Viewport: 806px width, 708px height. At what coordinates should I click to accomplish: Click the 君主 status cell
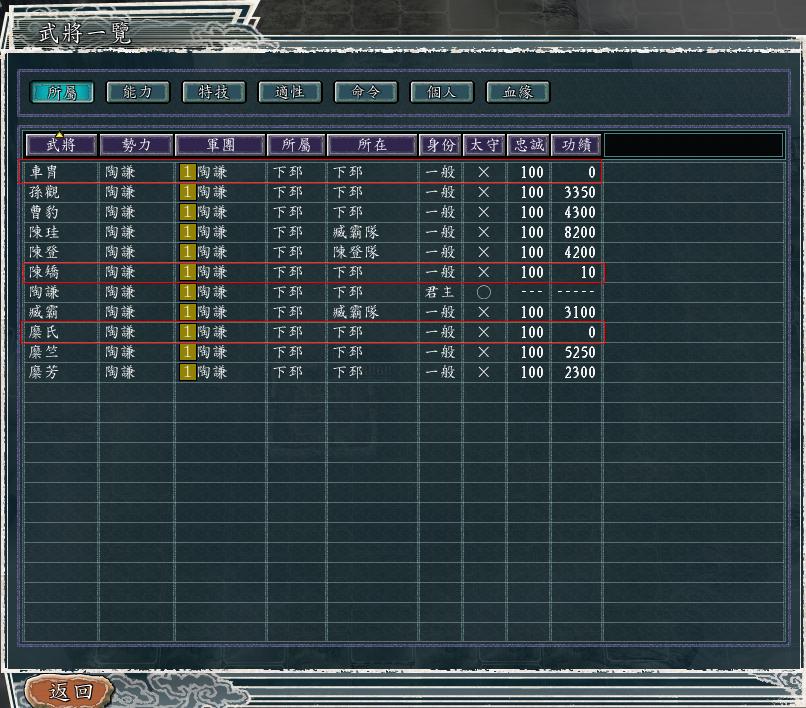pyautogui.click(x=440, y=293)
